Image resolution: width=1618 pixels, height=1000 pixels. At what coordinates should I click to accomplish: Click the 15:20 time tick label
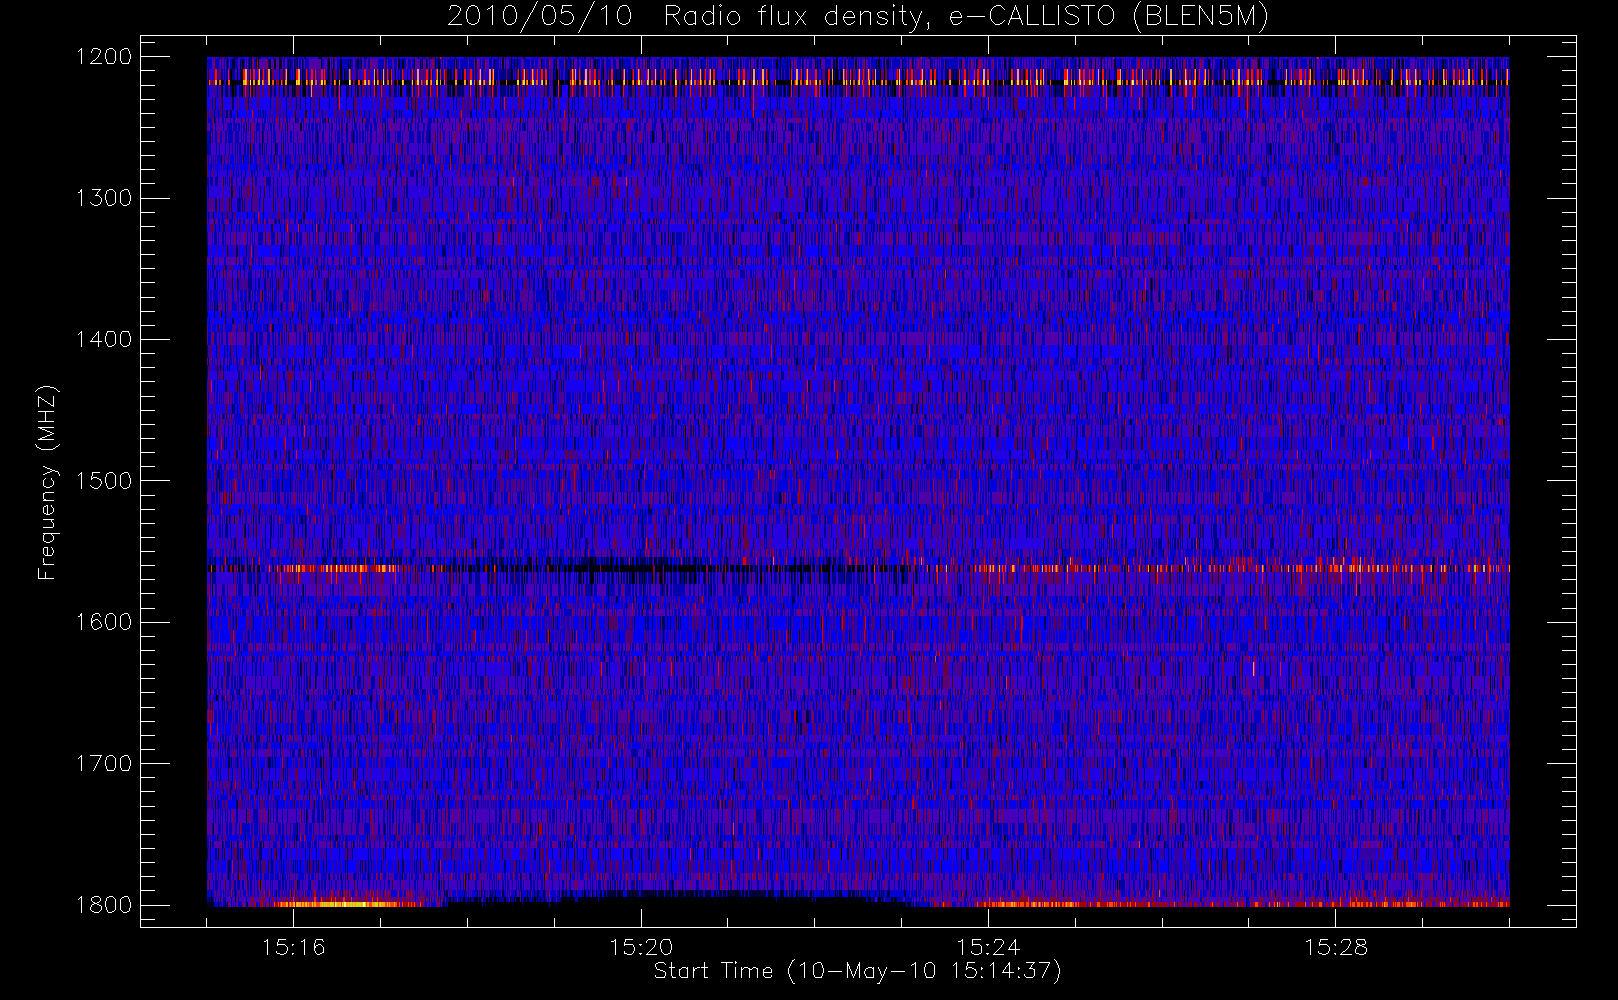tap(641, 946)
